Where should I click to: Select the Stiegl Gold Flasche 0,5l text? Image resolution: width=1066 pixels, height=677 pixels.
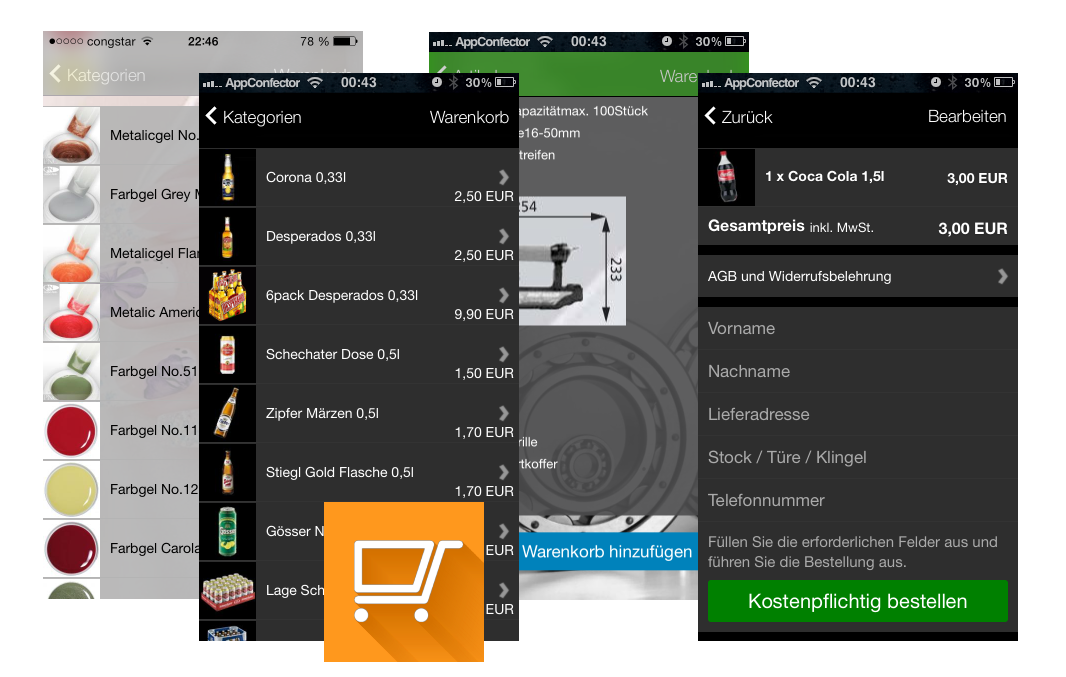[x=340, y=472]
